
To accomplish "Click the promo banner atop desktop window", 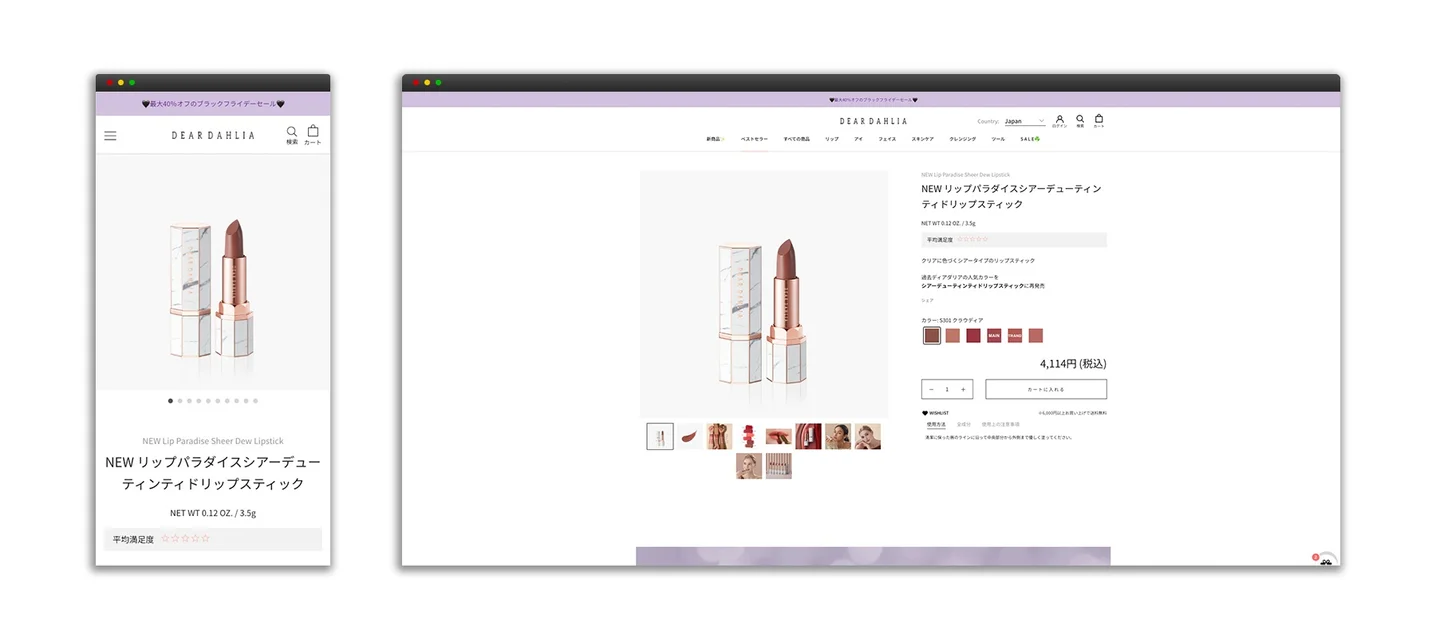I will (871, 99).
